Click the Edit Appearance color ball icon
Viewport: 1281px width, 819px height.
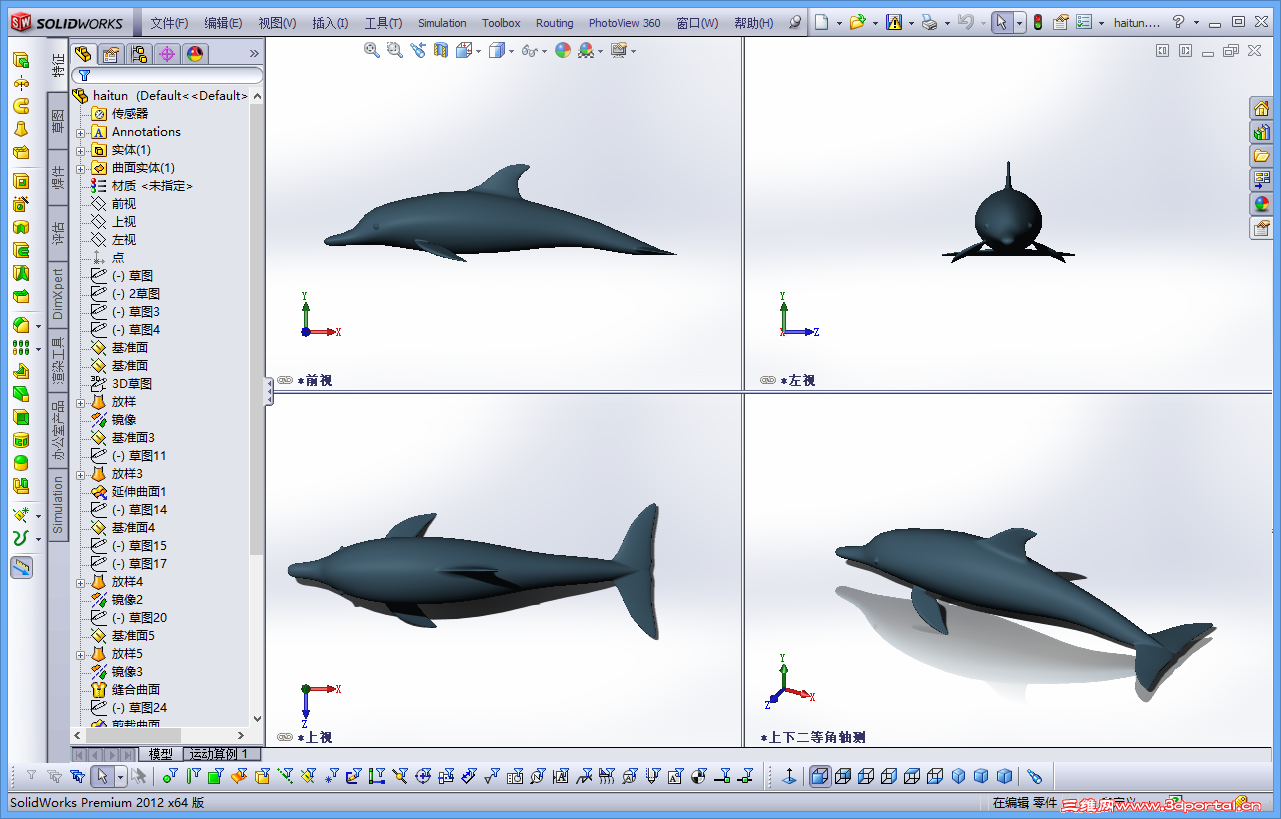[563, 50]
